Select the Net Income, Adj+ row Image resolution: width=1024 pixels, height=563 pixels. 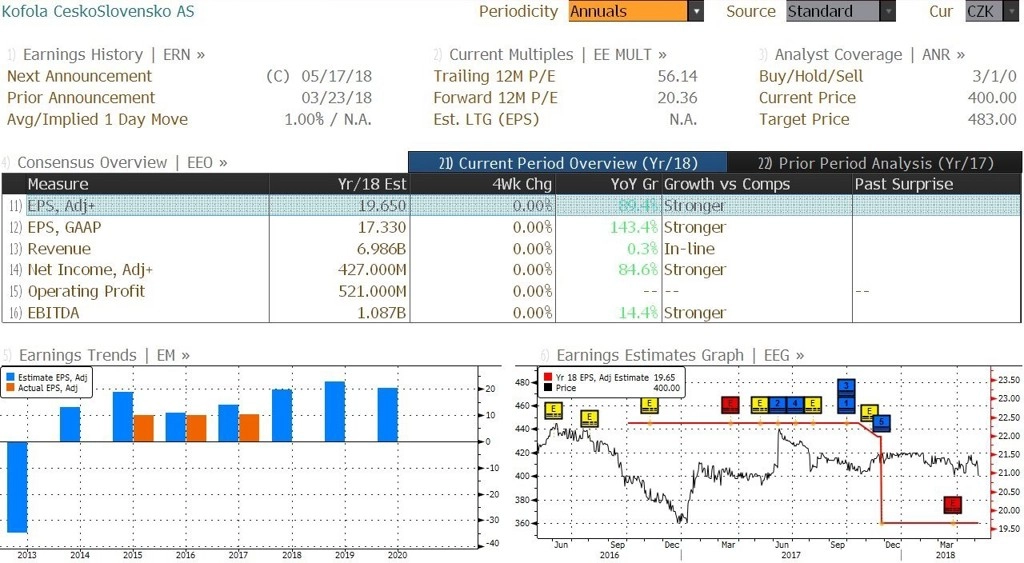pos(511,270)
